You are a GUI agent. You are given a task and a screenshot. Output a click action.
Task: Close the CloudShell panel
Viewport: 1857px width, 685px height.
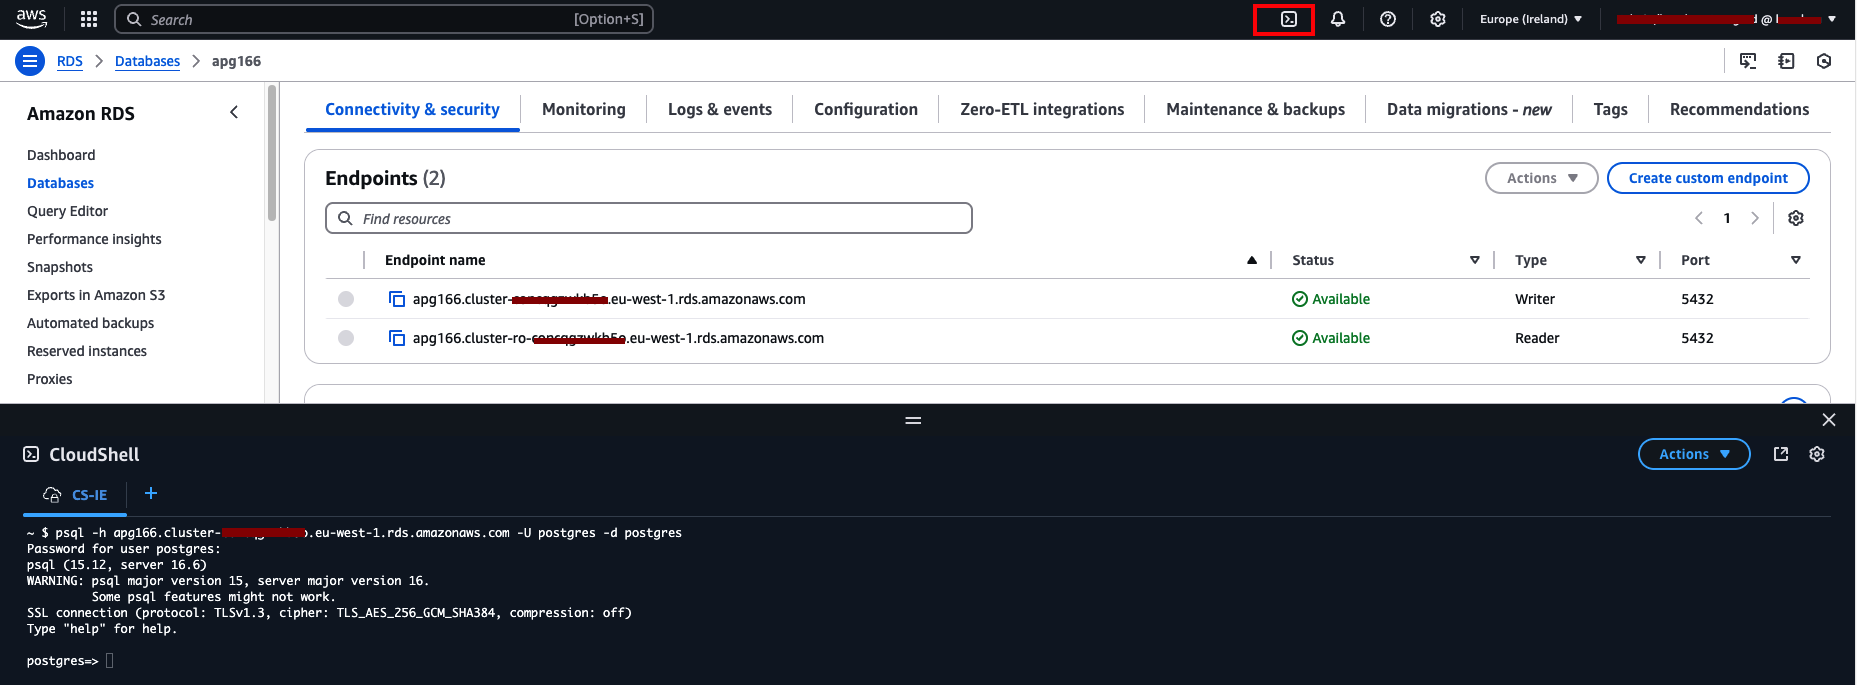pyautogui.click(x=1829, y=420)
